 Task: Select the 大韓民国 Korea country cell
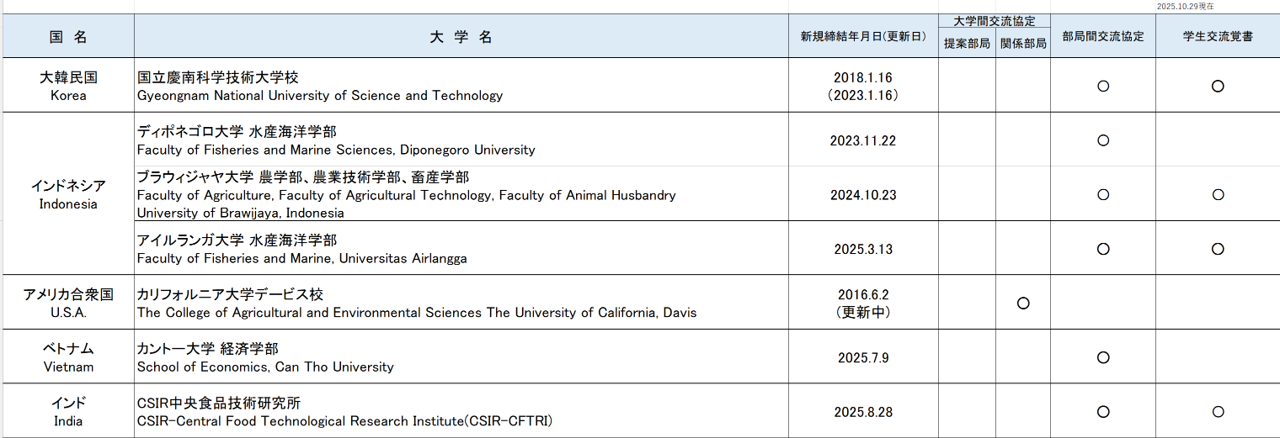click(68, 86)
